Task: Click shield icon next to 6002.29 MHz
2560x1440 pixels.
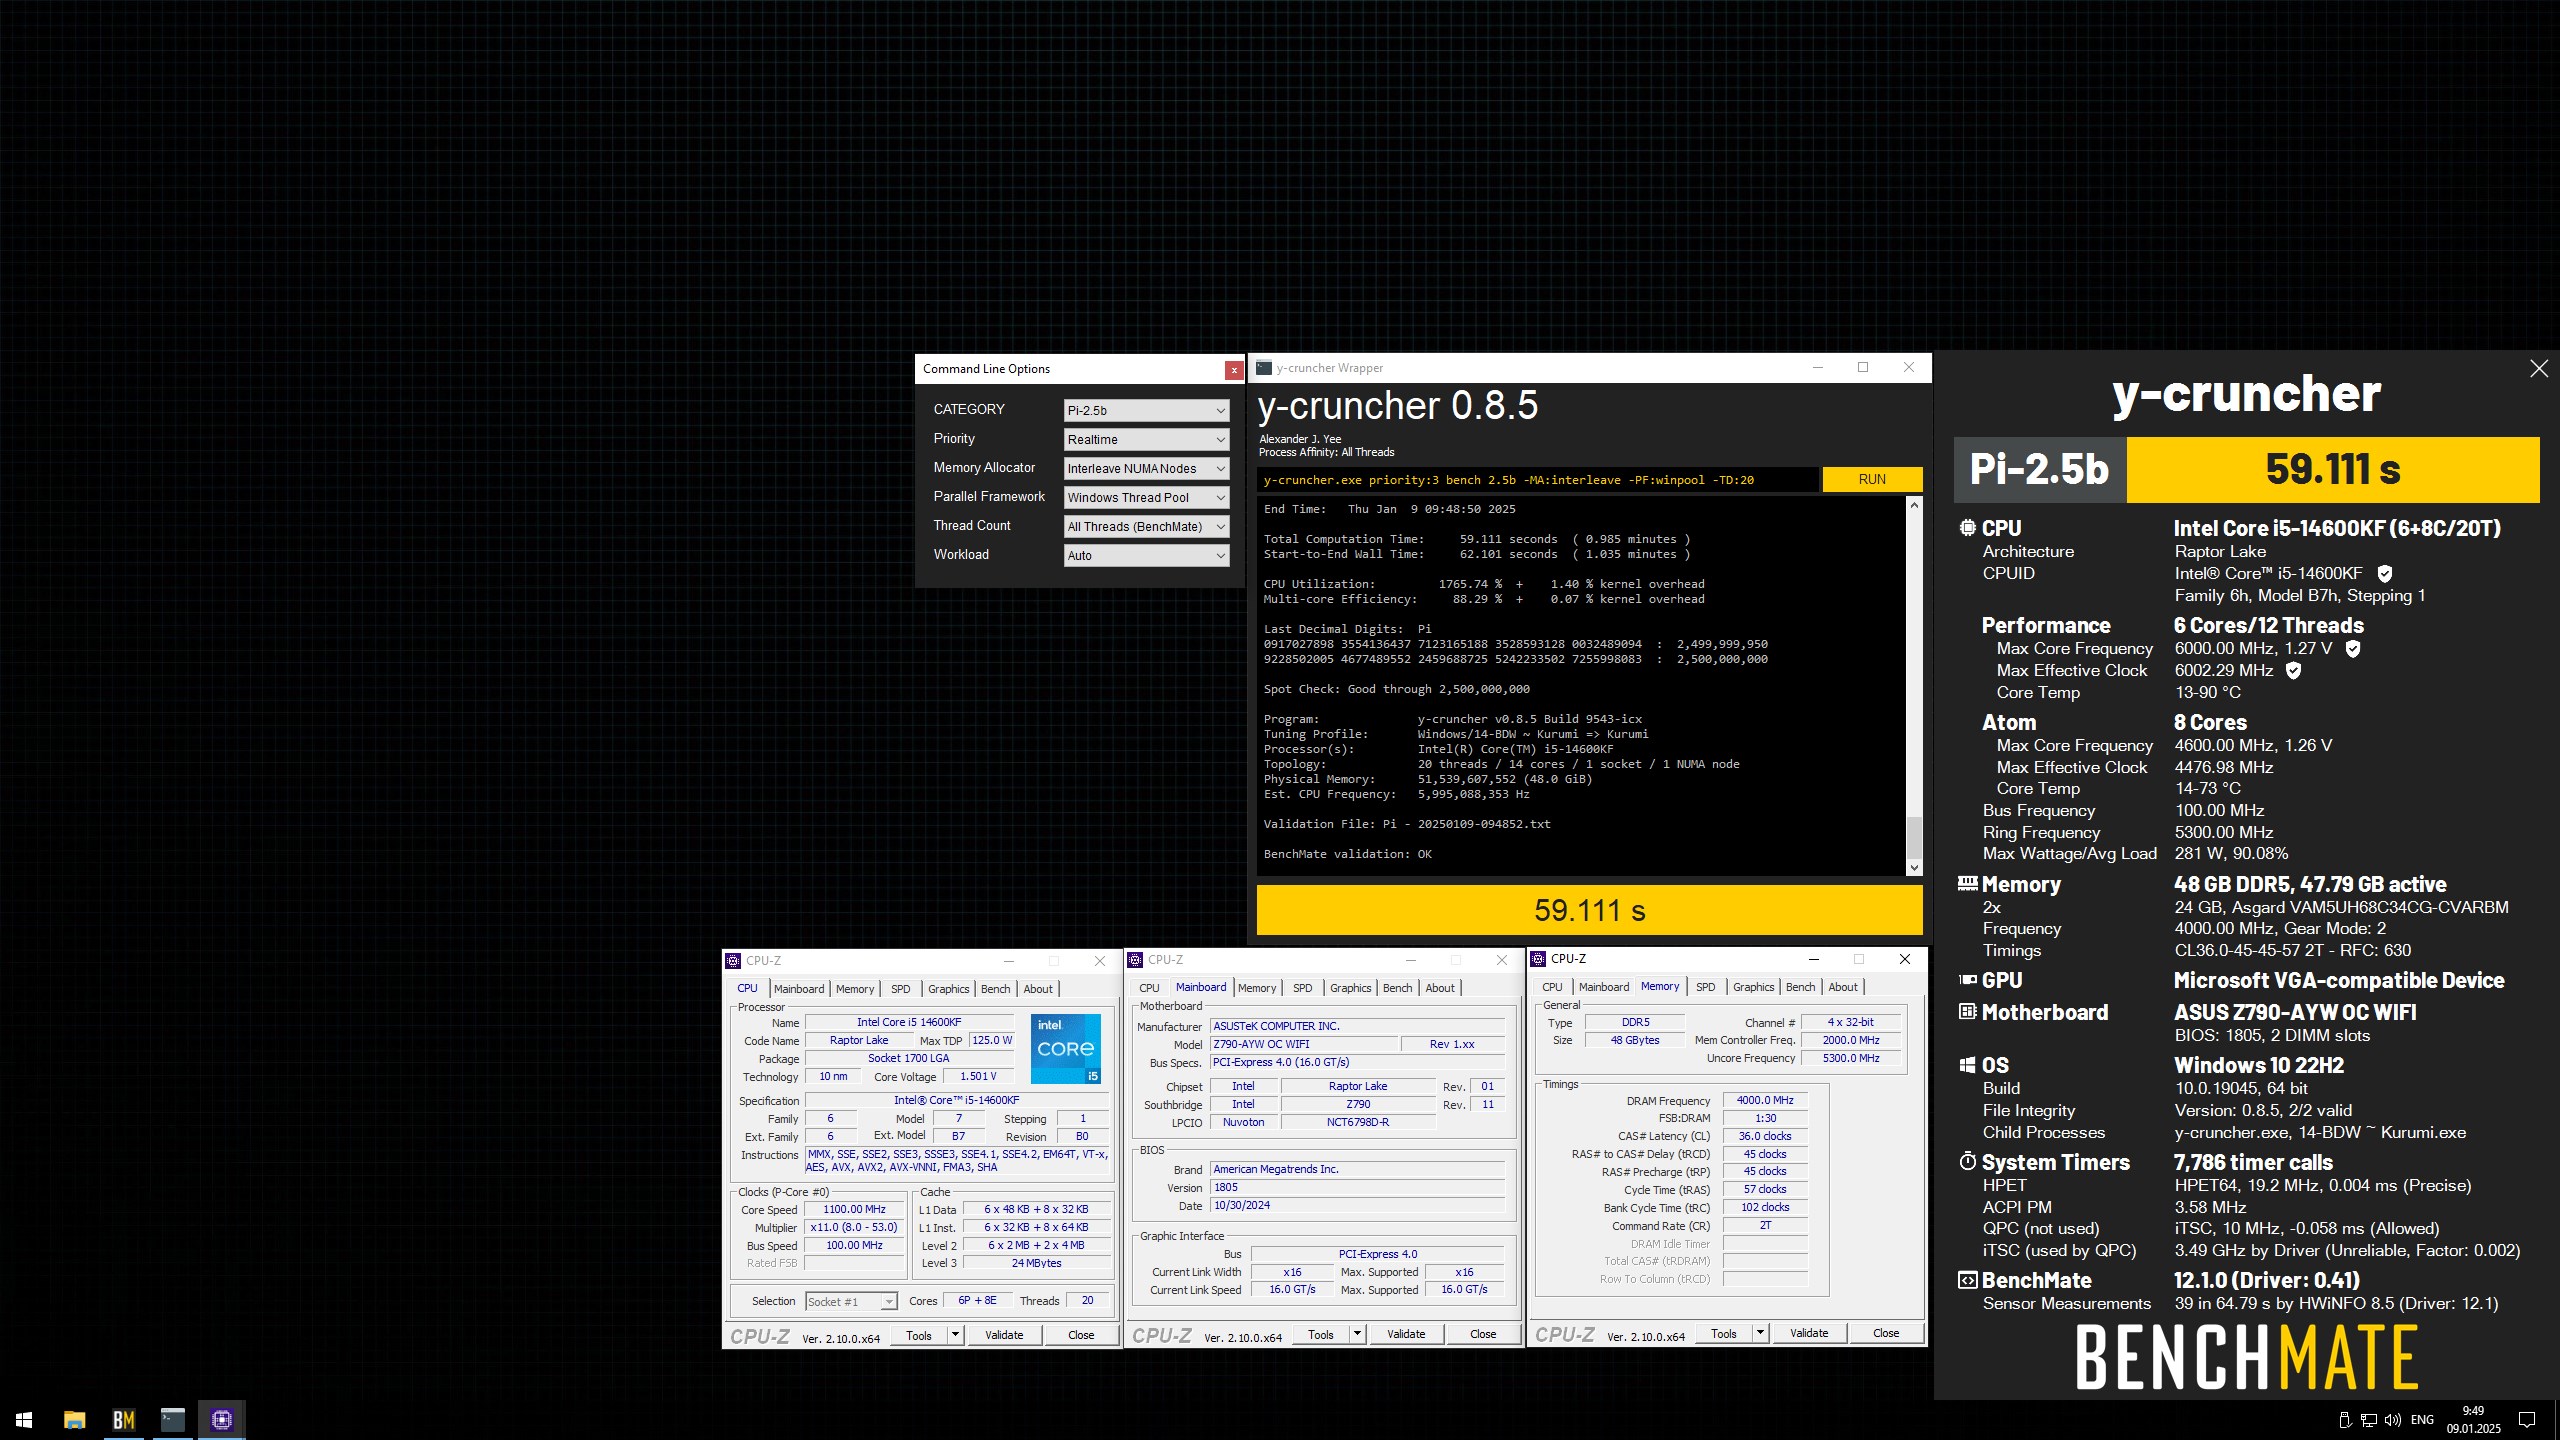Action: (2294, 671)
